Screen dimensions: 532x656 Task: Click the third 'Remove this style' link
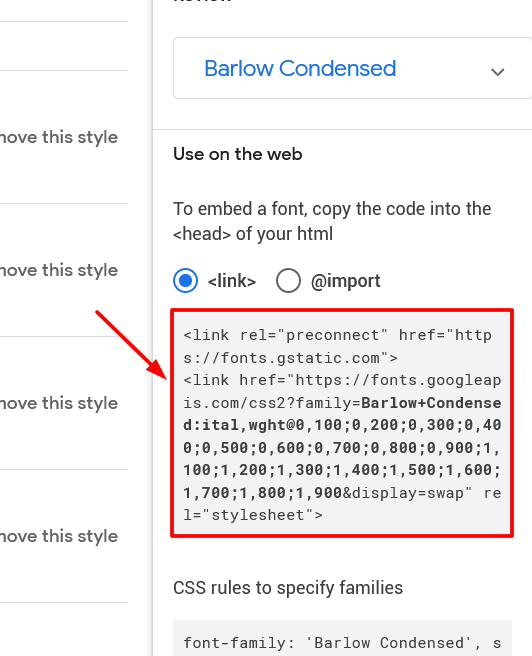click(59, 403)
